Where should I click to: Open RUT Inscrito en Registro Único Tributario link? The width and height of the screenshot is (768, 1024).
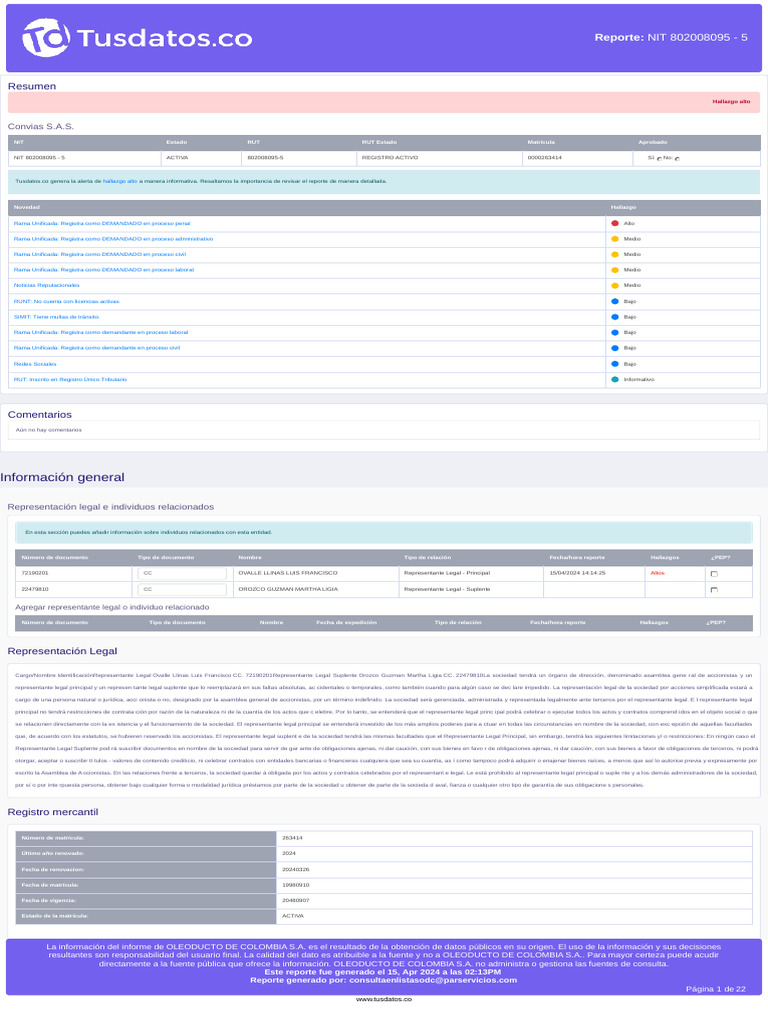pos(71,379)
